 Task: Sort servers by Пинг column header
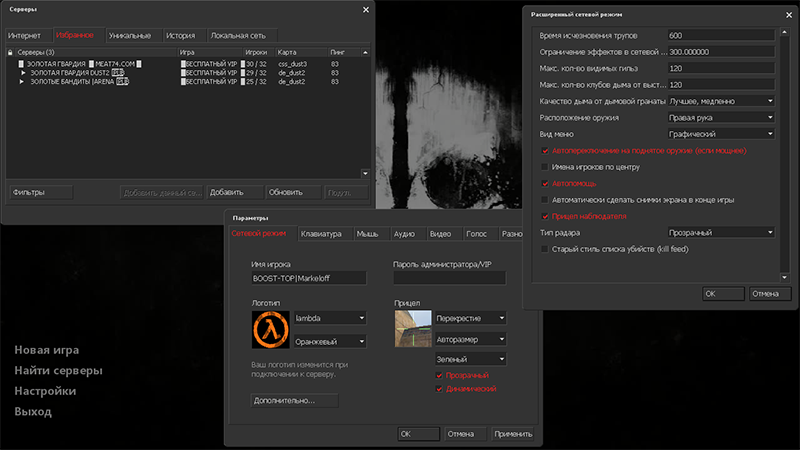pyautogui.click(x=344, y=52)
